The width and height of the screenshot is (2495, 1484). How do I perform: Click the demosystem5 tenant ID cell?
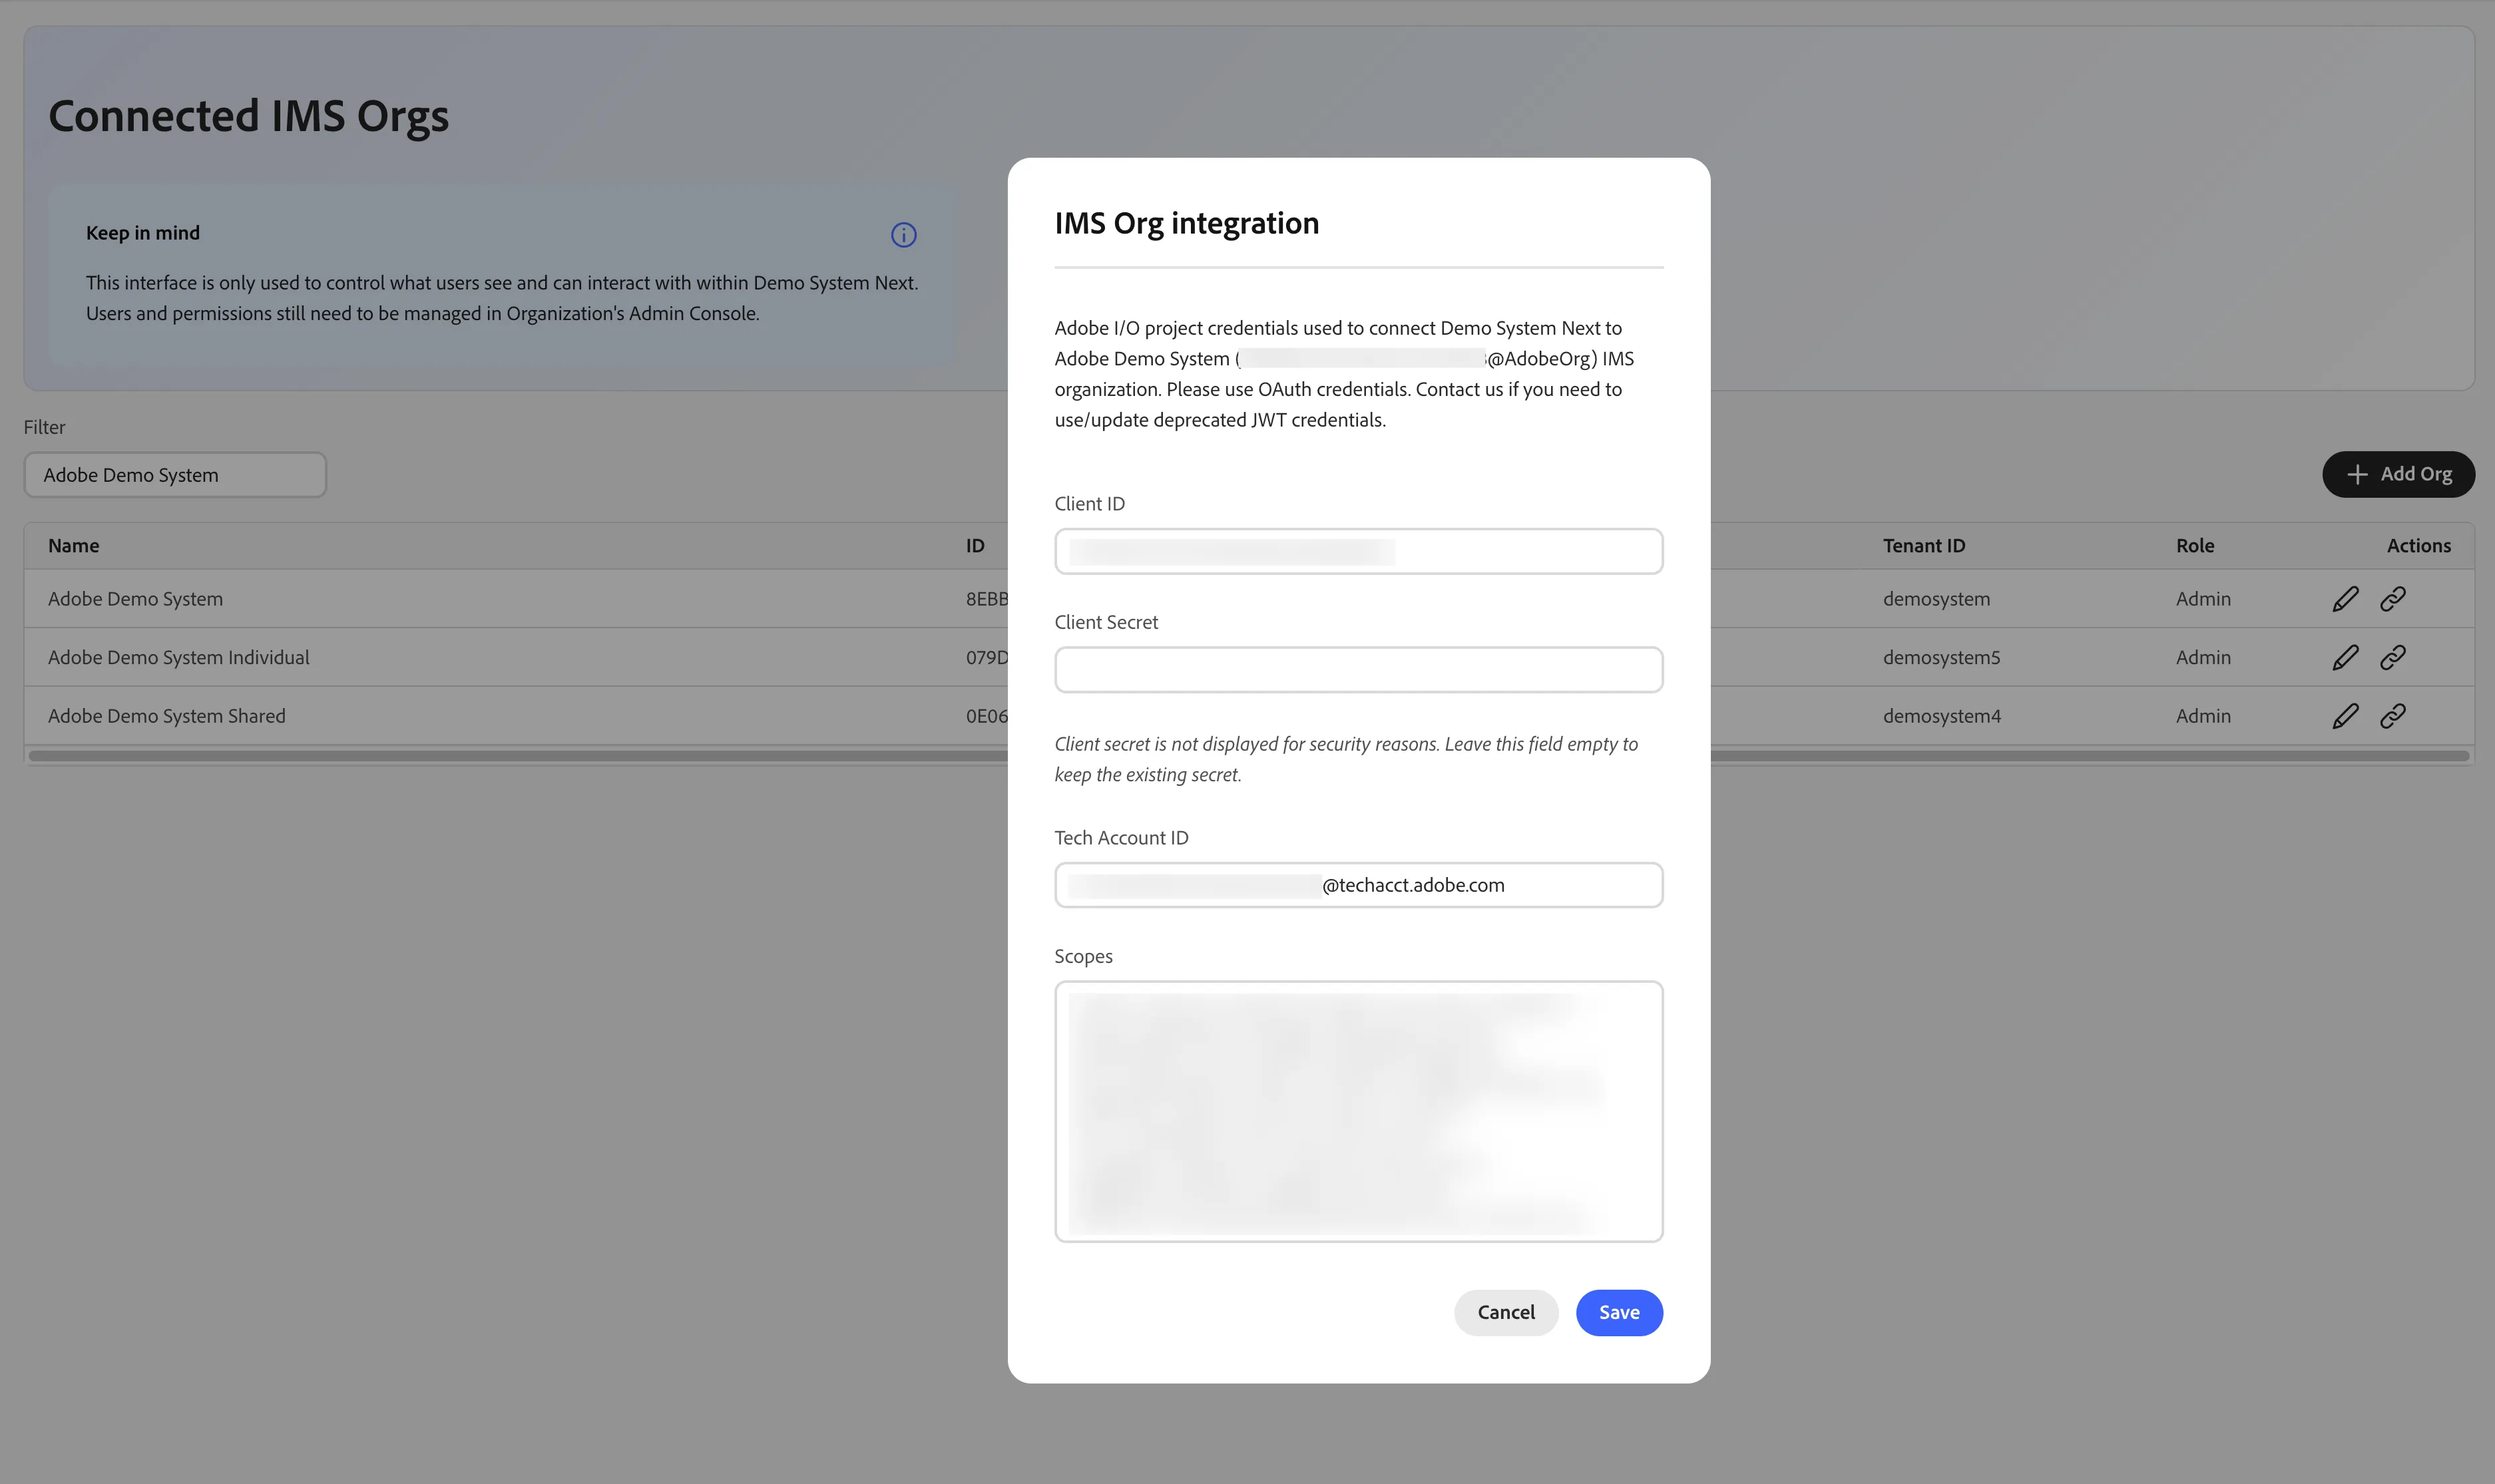tap(1941, 657)
